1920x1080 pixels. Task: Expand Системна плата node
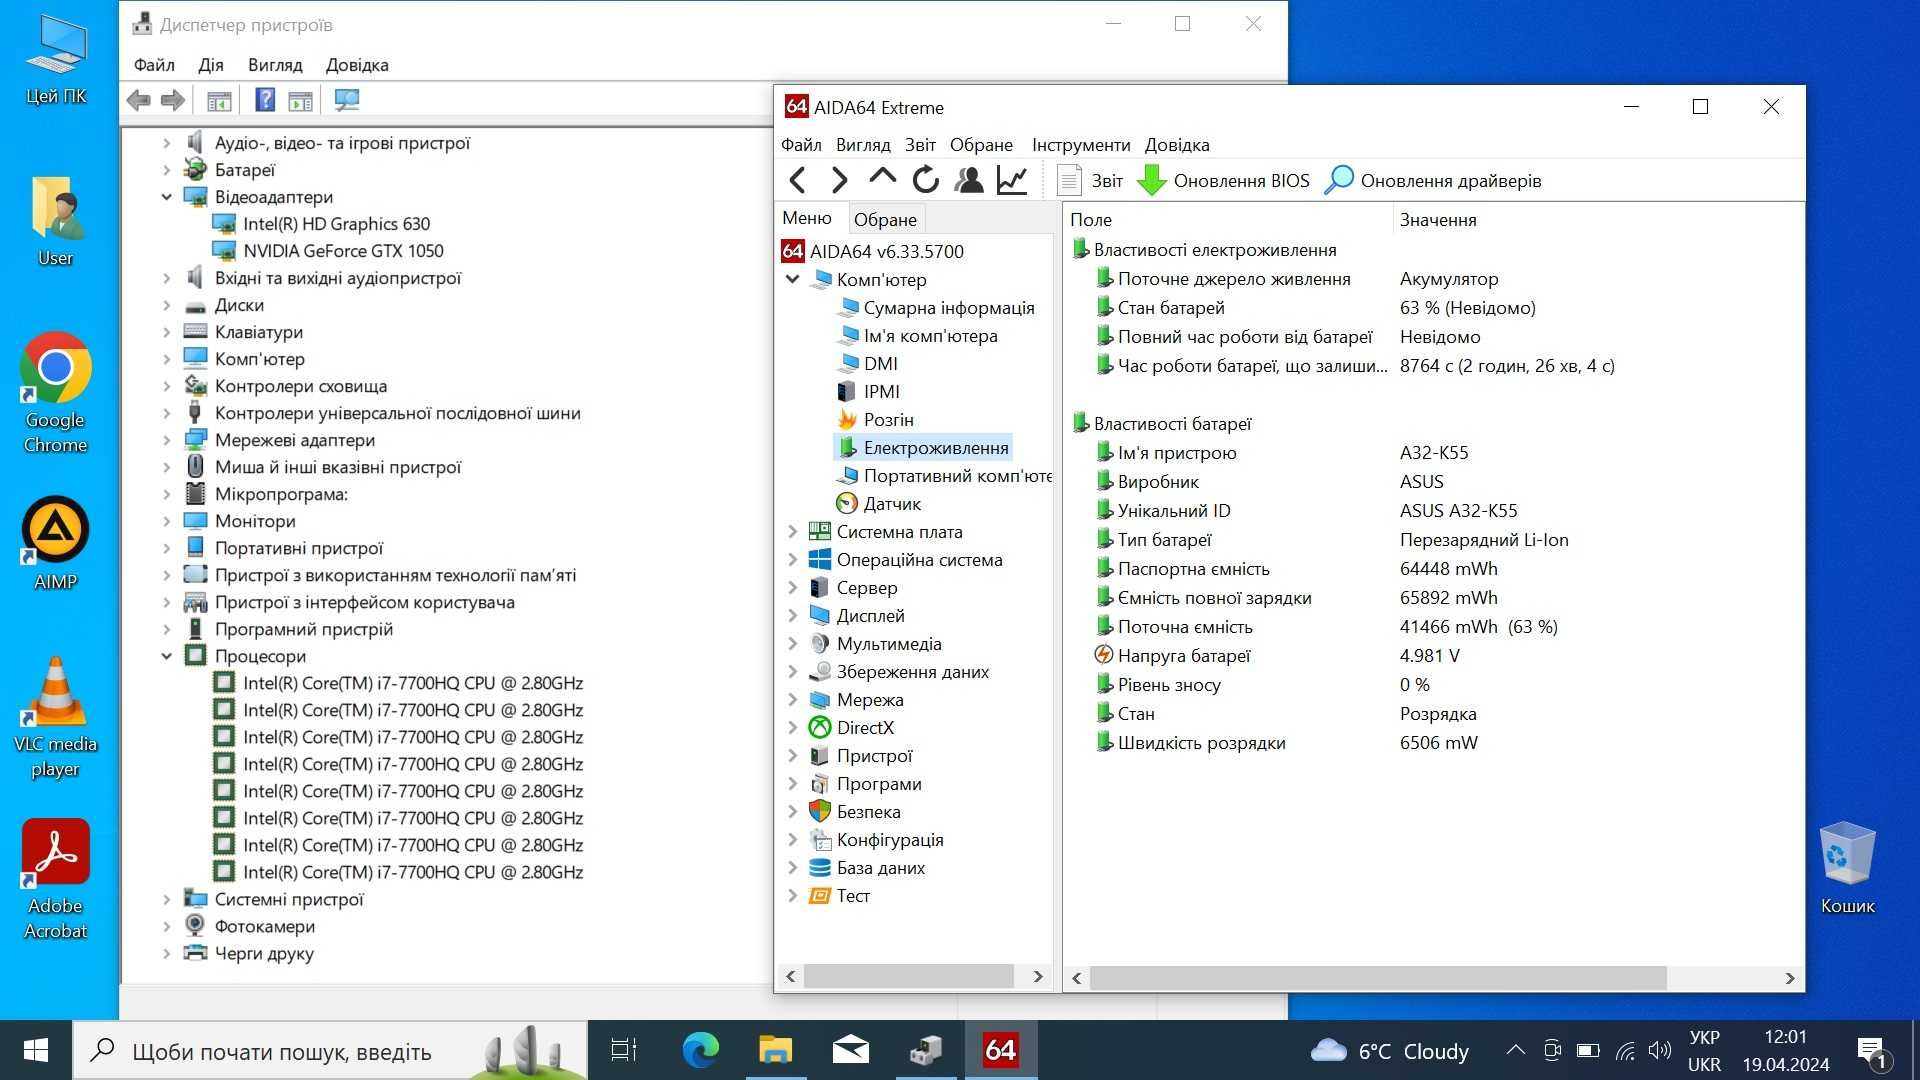(x=793, y=531)
